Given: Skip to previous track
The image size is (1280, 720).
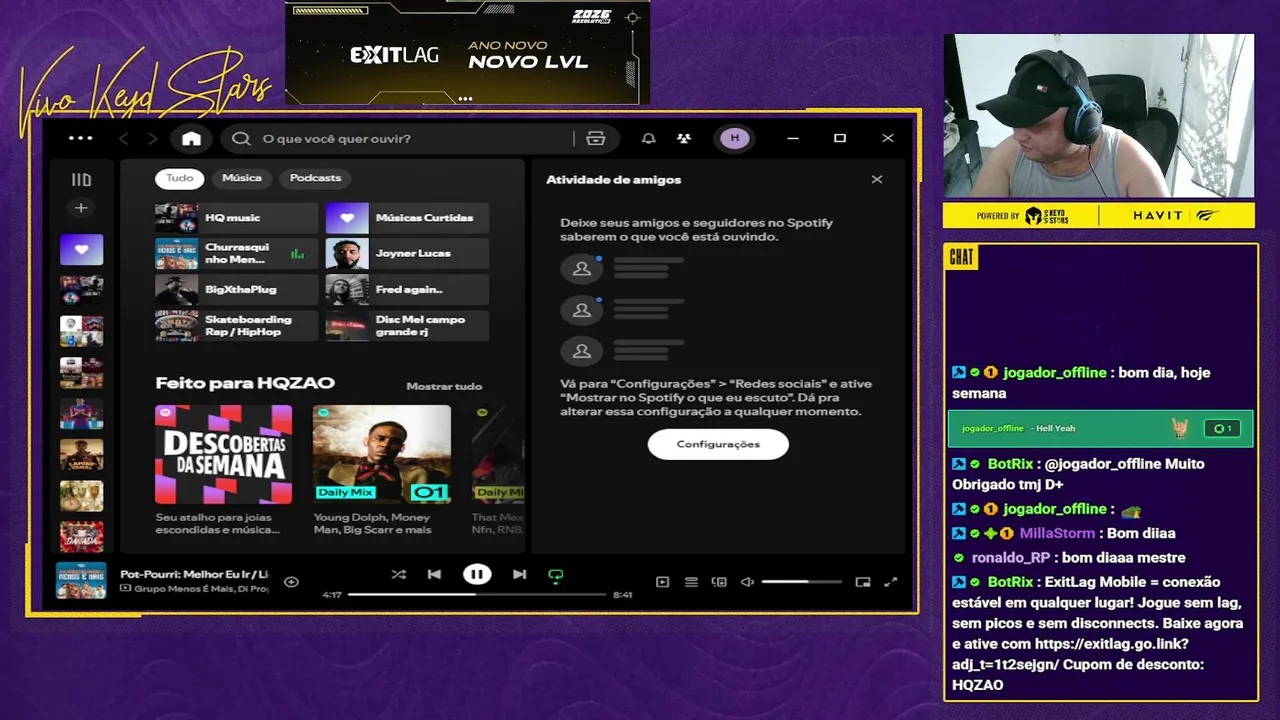Looking at the screenshot, I should click(434, 575).
